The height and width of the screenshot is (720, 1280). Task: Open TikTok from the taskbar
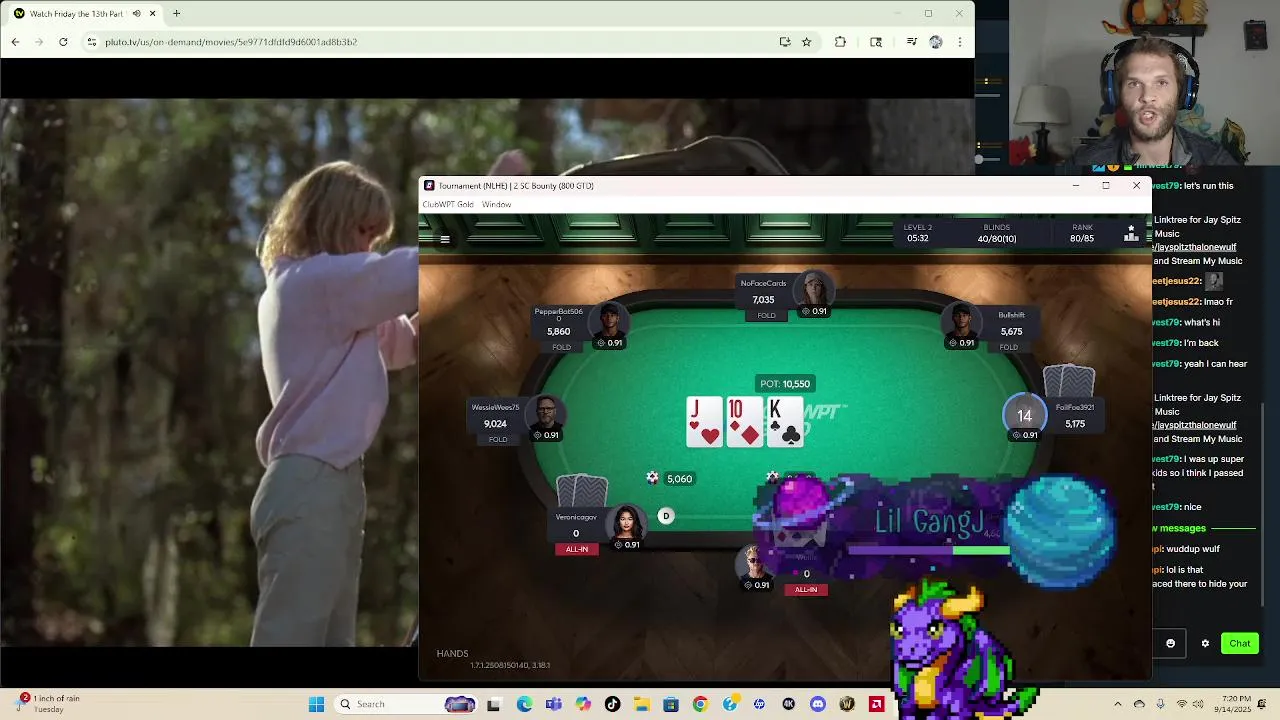(612, 705)
